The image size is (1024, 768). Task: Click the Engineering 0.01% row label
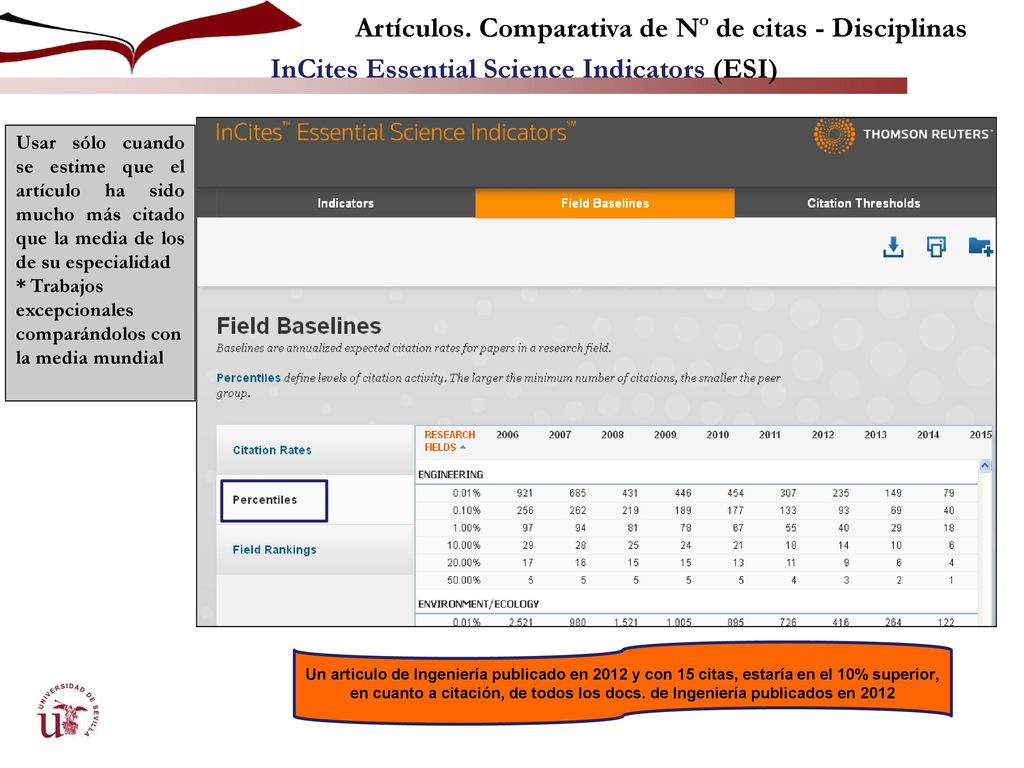point(466,493)
